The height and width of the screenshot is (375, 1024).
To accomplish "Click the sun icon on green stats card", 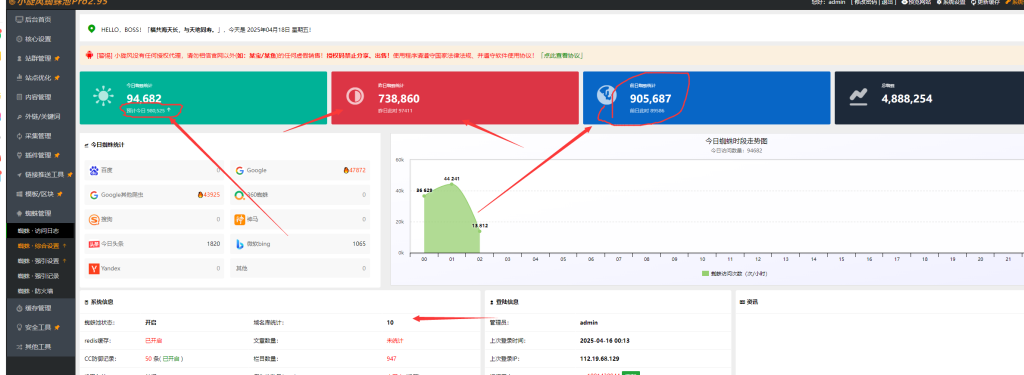I will [103, 96].
